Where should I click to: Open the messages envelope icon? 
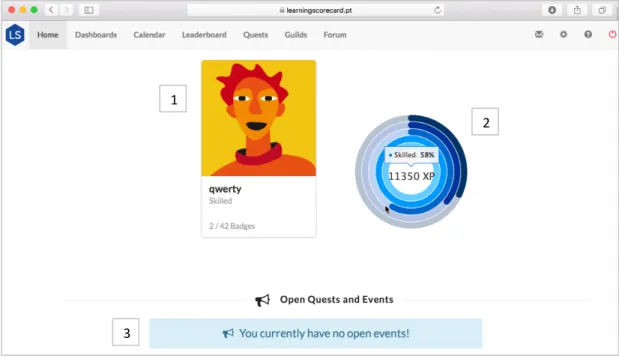(539, 34)
